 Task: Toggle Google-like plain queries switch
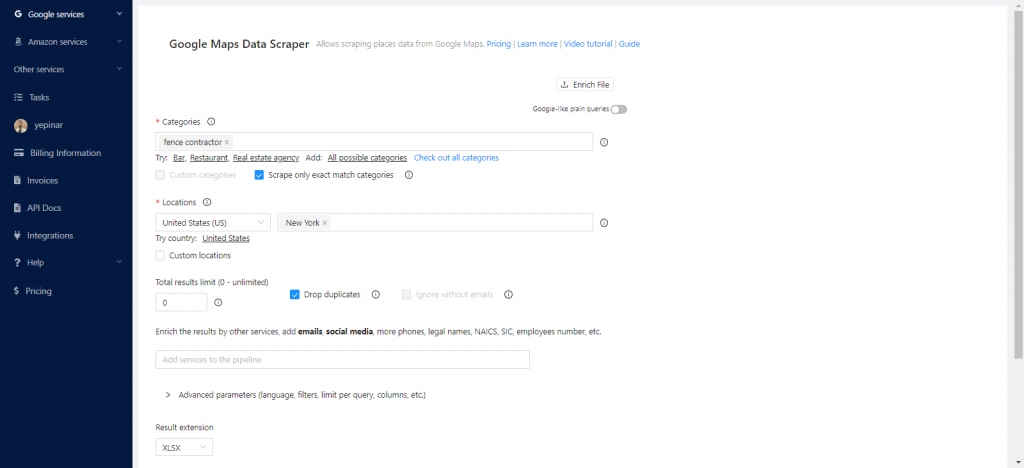(x=619, y=109)
